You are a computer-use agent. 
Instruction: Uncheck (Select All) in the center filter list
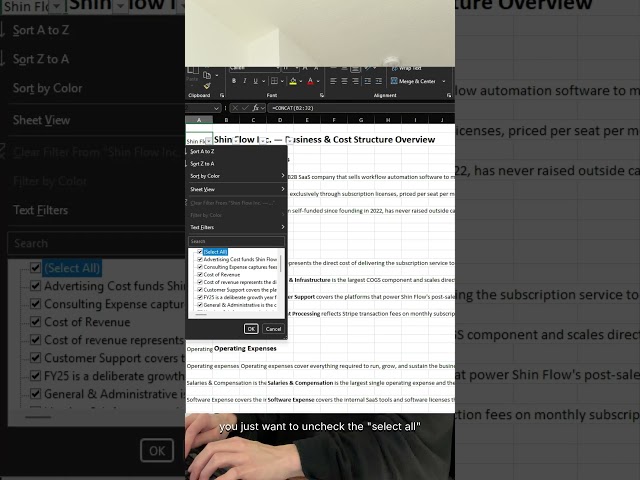click(x=200, y=252)
